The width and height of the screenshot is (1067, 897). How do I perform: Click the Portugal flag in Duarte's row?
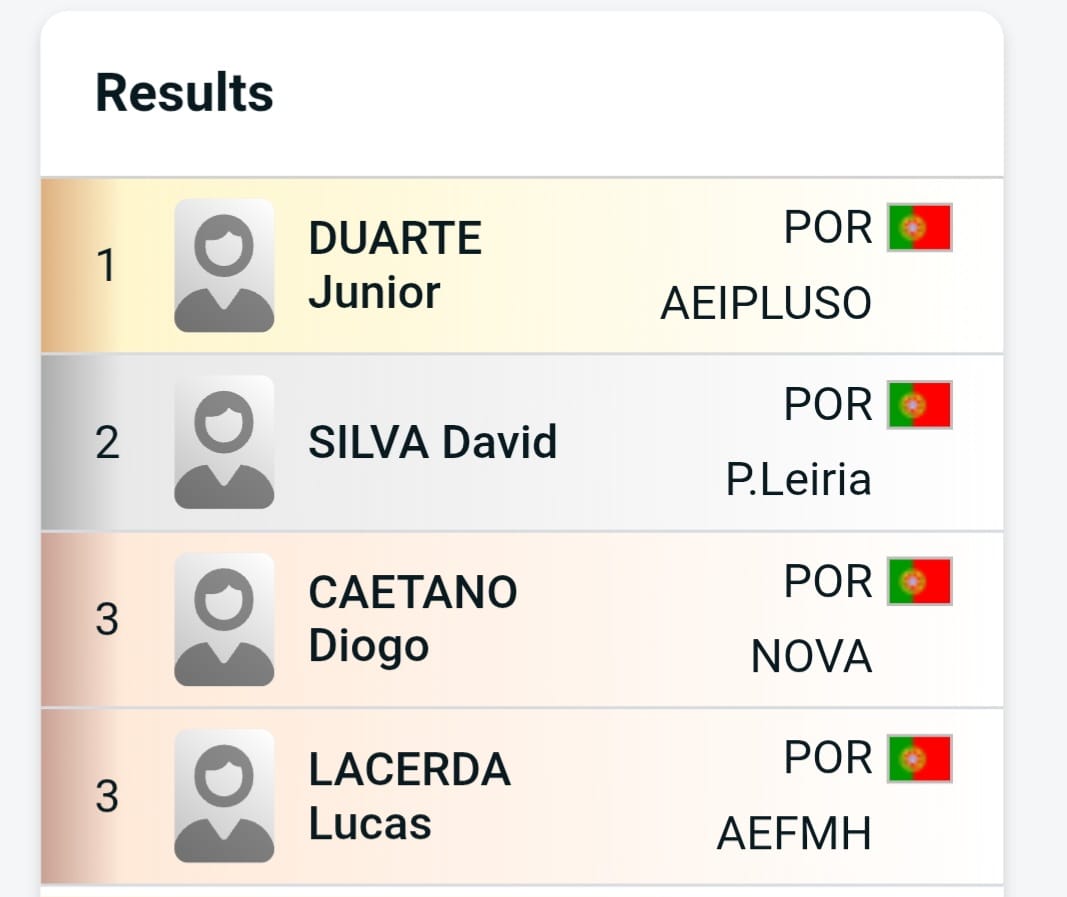coord(920,228)
